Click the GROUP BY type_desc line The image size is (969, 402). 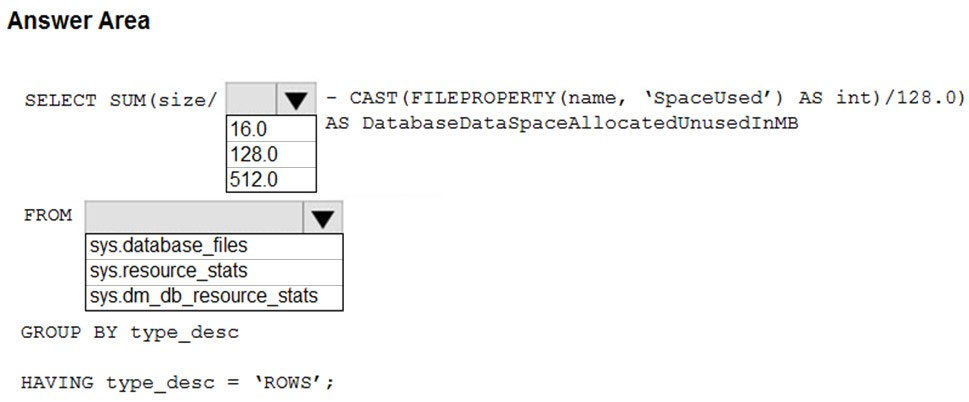click(130, 333)
